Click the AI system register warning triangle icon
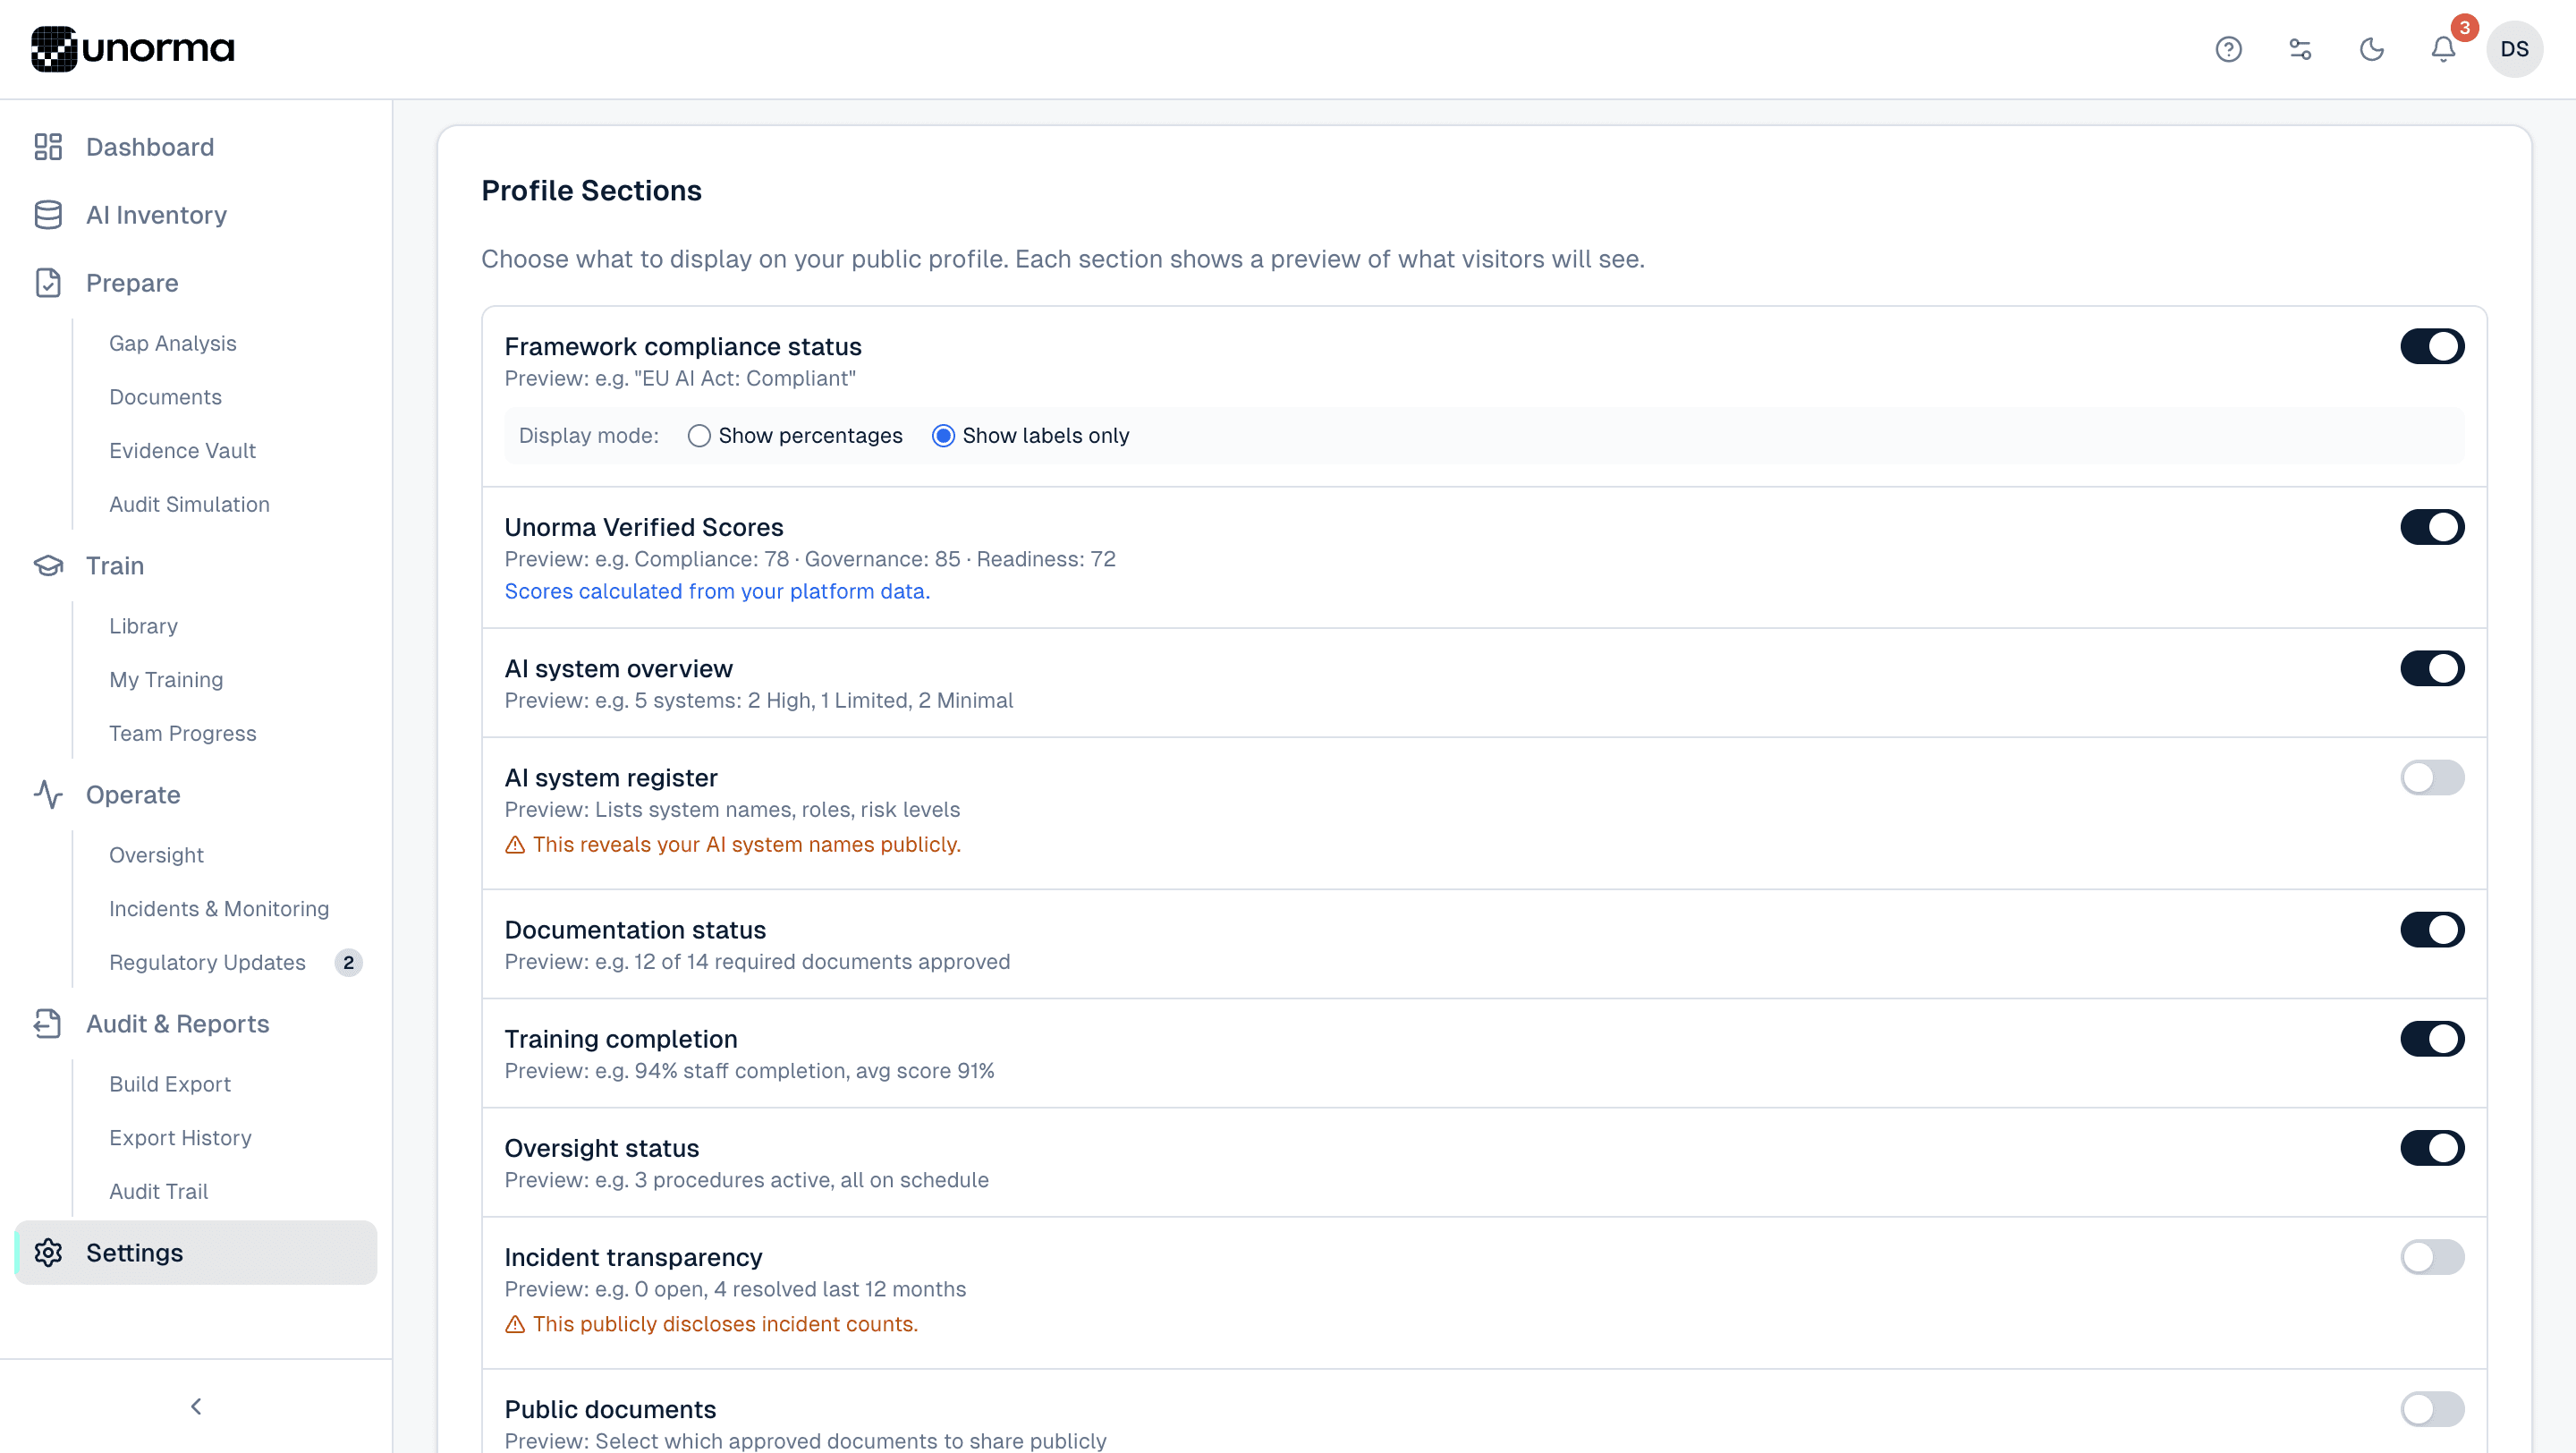This screenshot has height=1453, width=2576. (x=515, y=845)
